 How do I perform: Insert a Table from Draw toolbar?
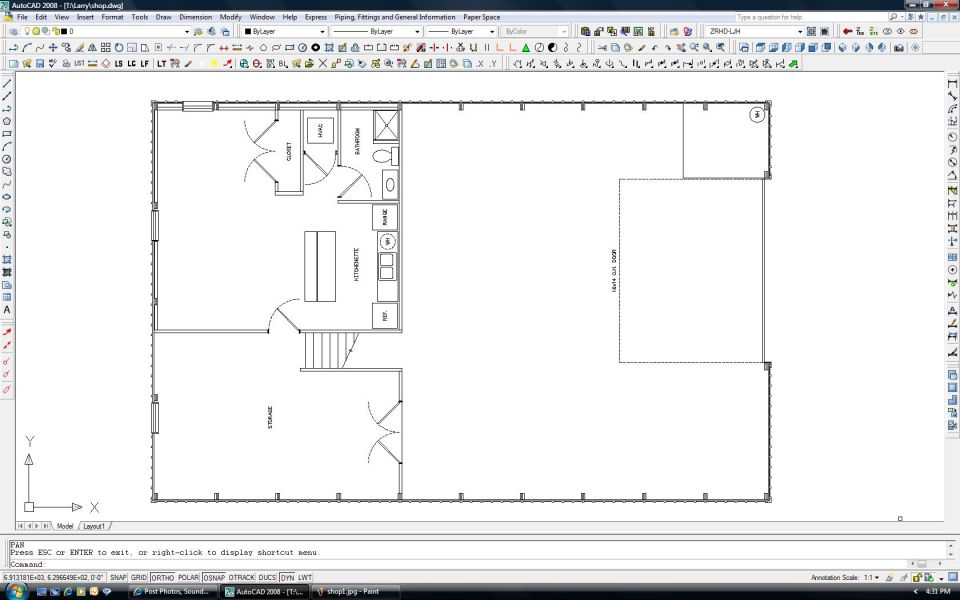tap(7, 298)
